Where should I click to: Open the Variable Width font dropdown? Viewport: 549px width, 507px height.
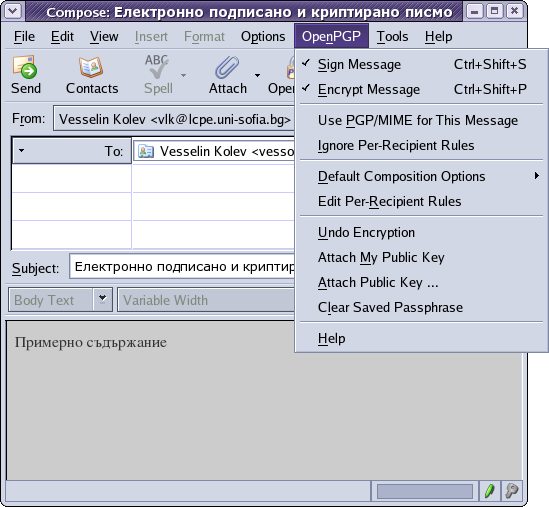(207, 300)
